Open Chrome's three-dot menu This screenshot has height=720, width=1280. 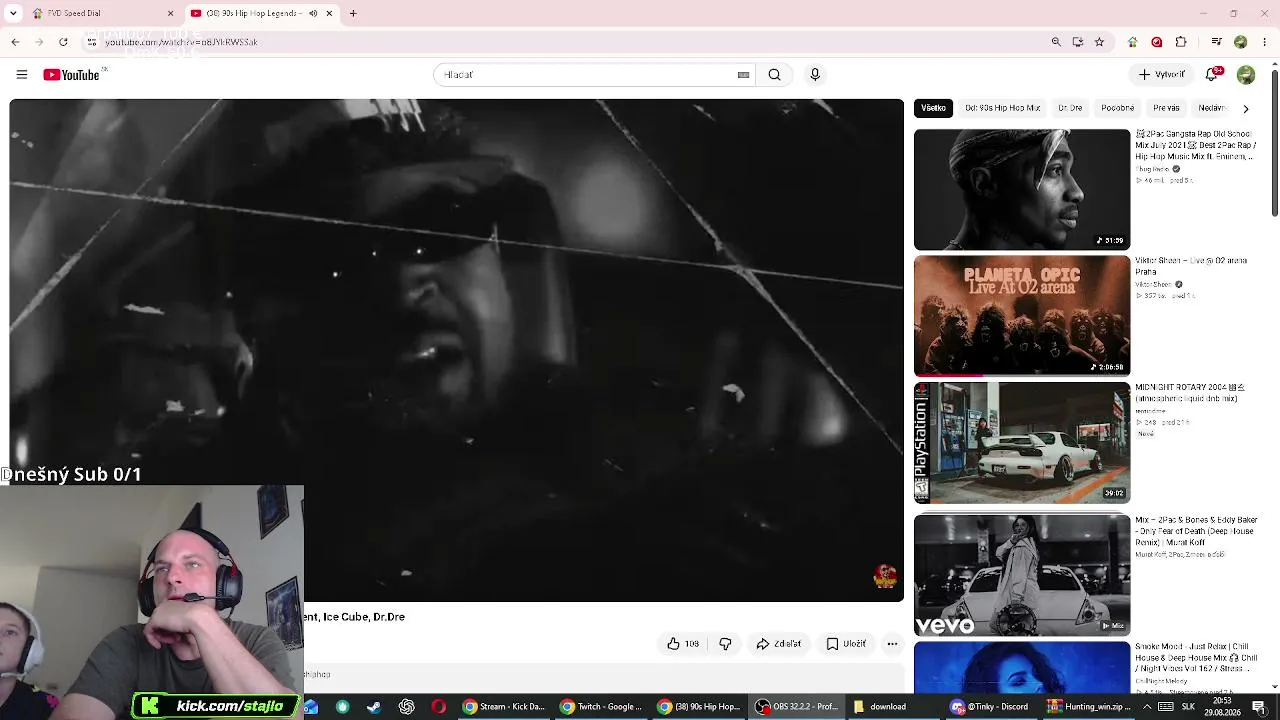click(1265, 42)
